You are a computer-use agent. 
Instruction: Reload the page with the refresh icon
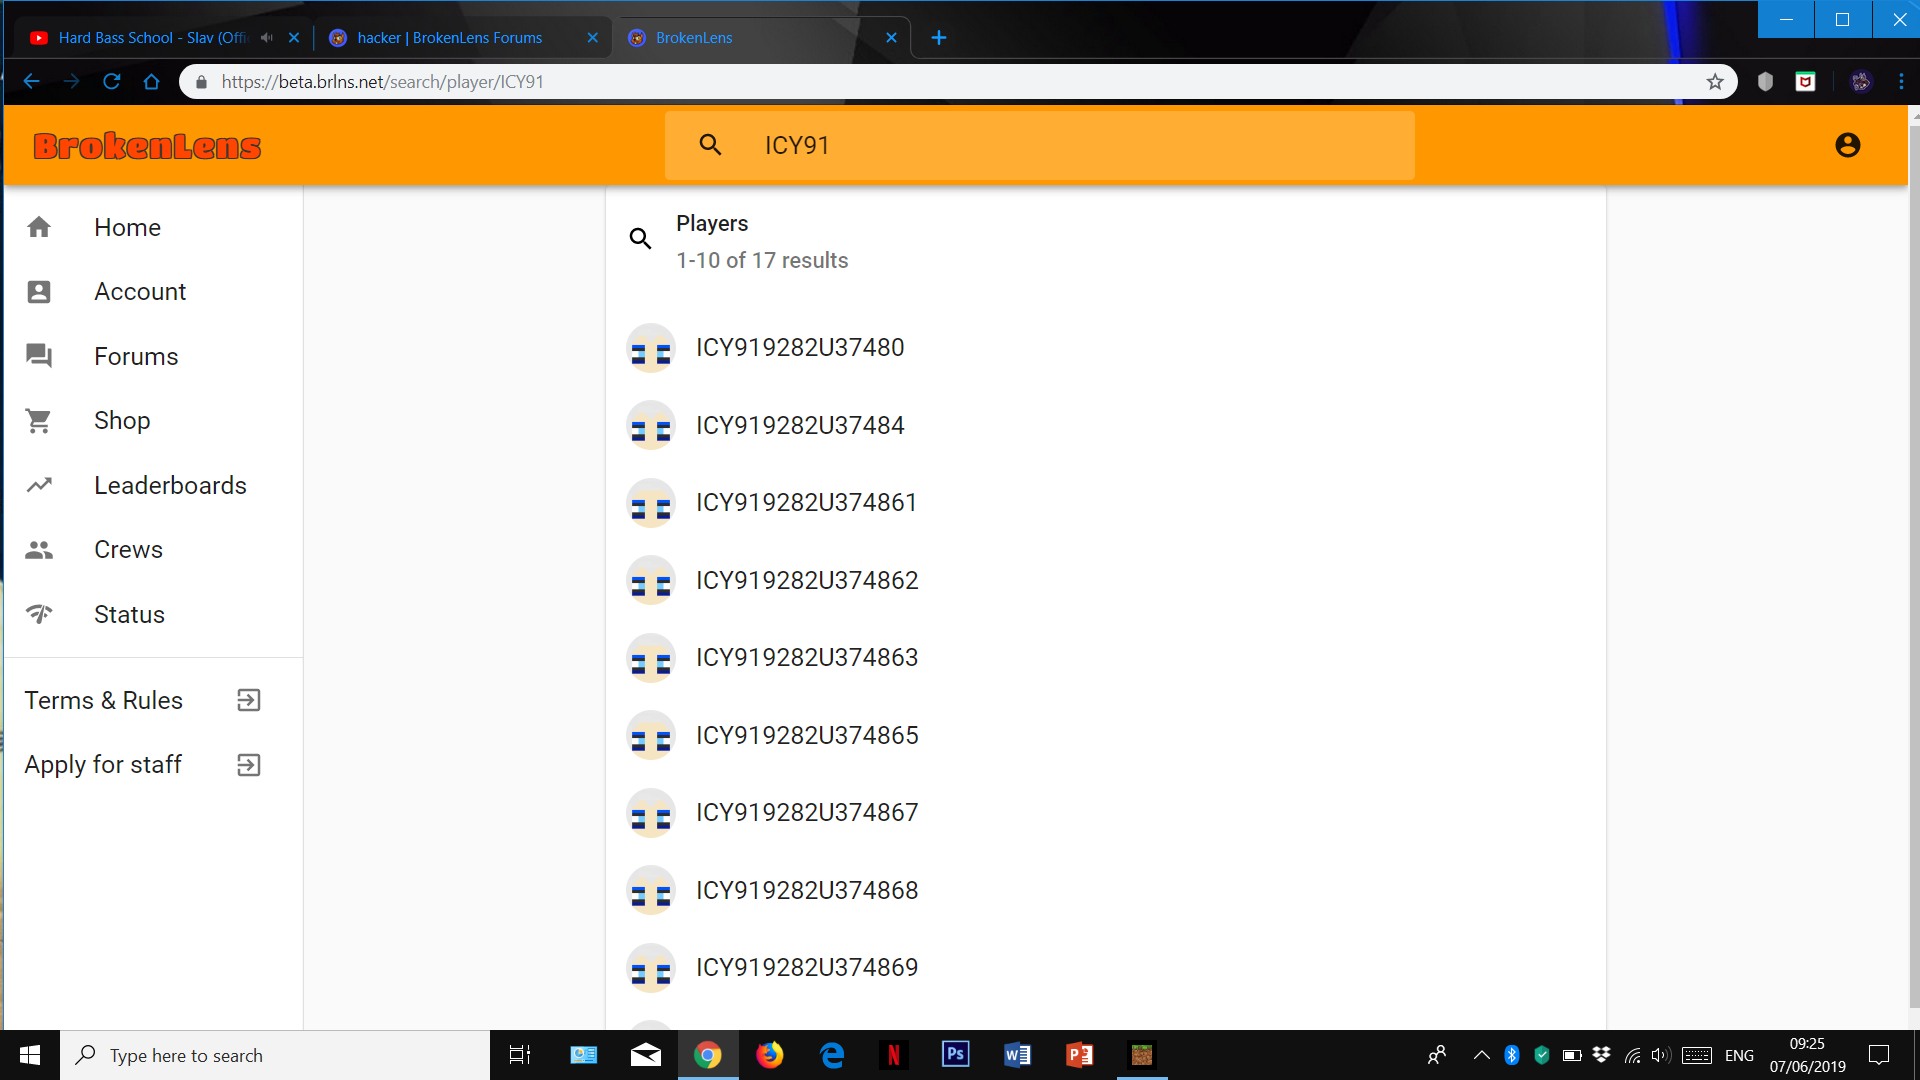[x=112, y=82]
